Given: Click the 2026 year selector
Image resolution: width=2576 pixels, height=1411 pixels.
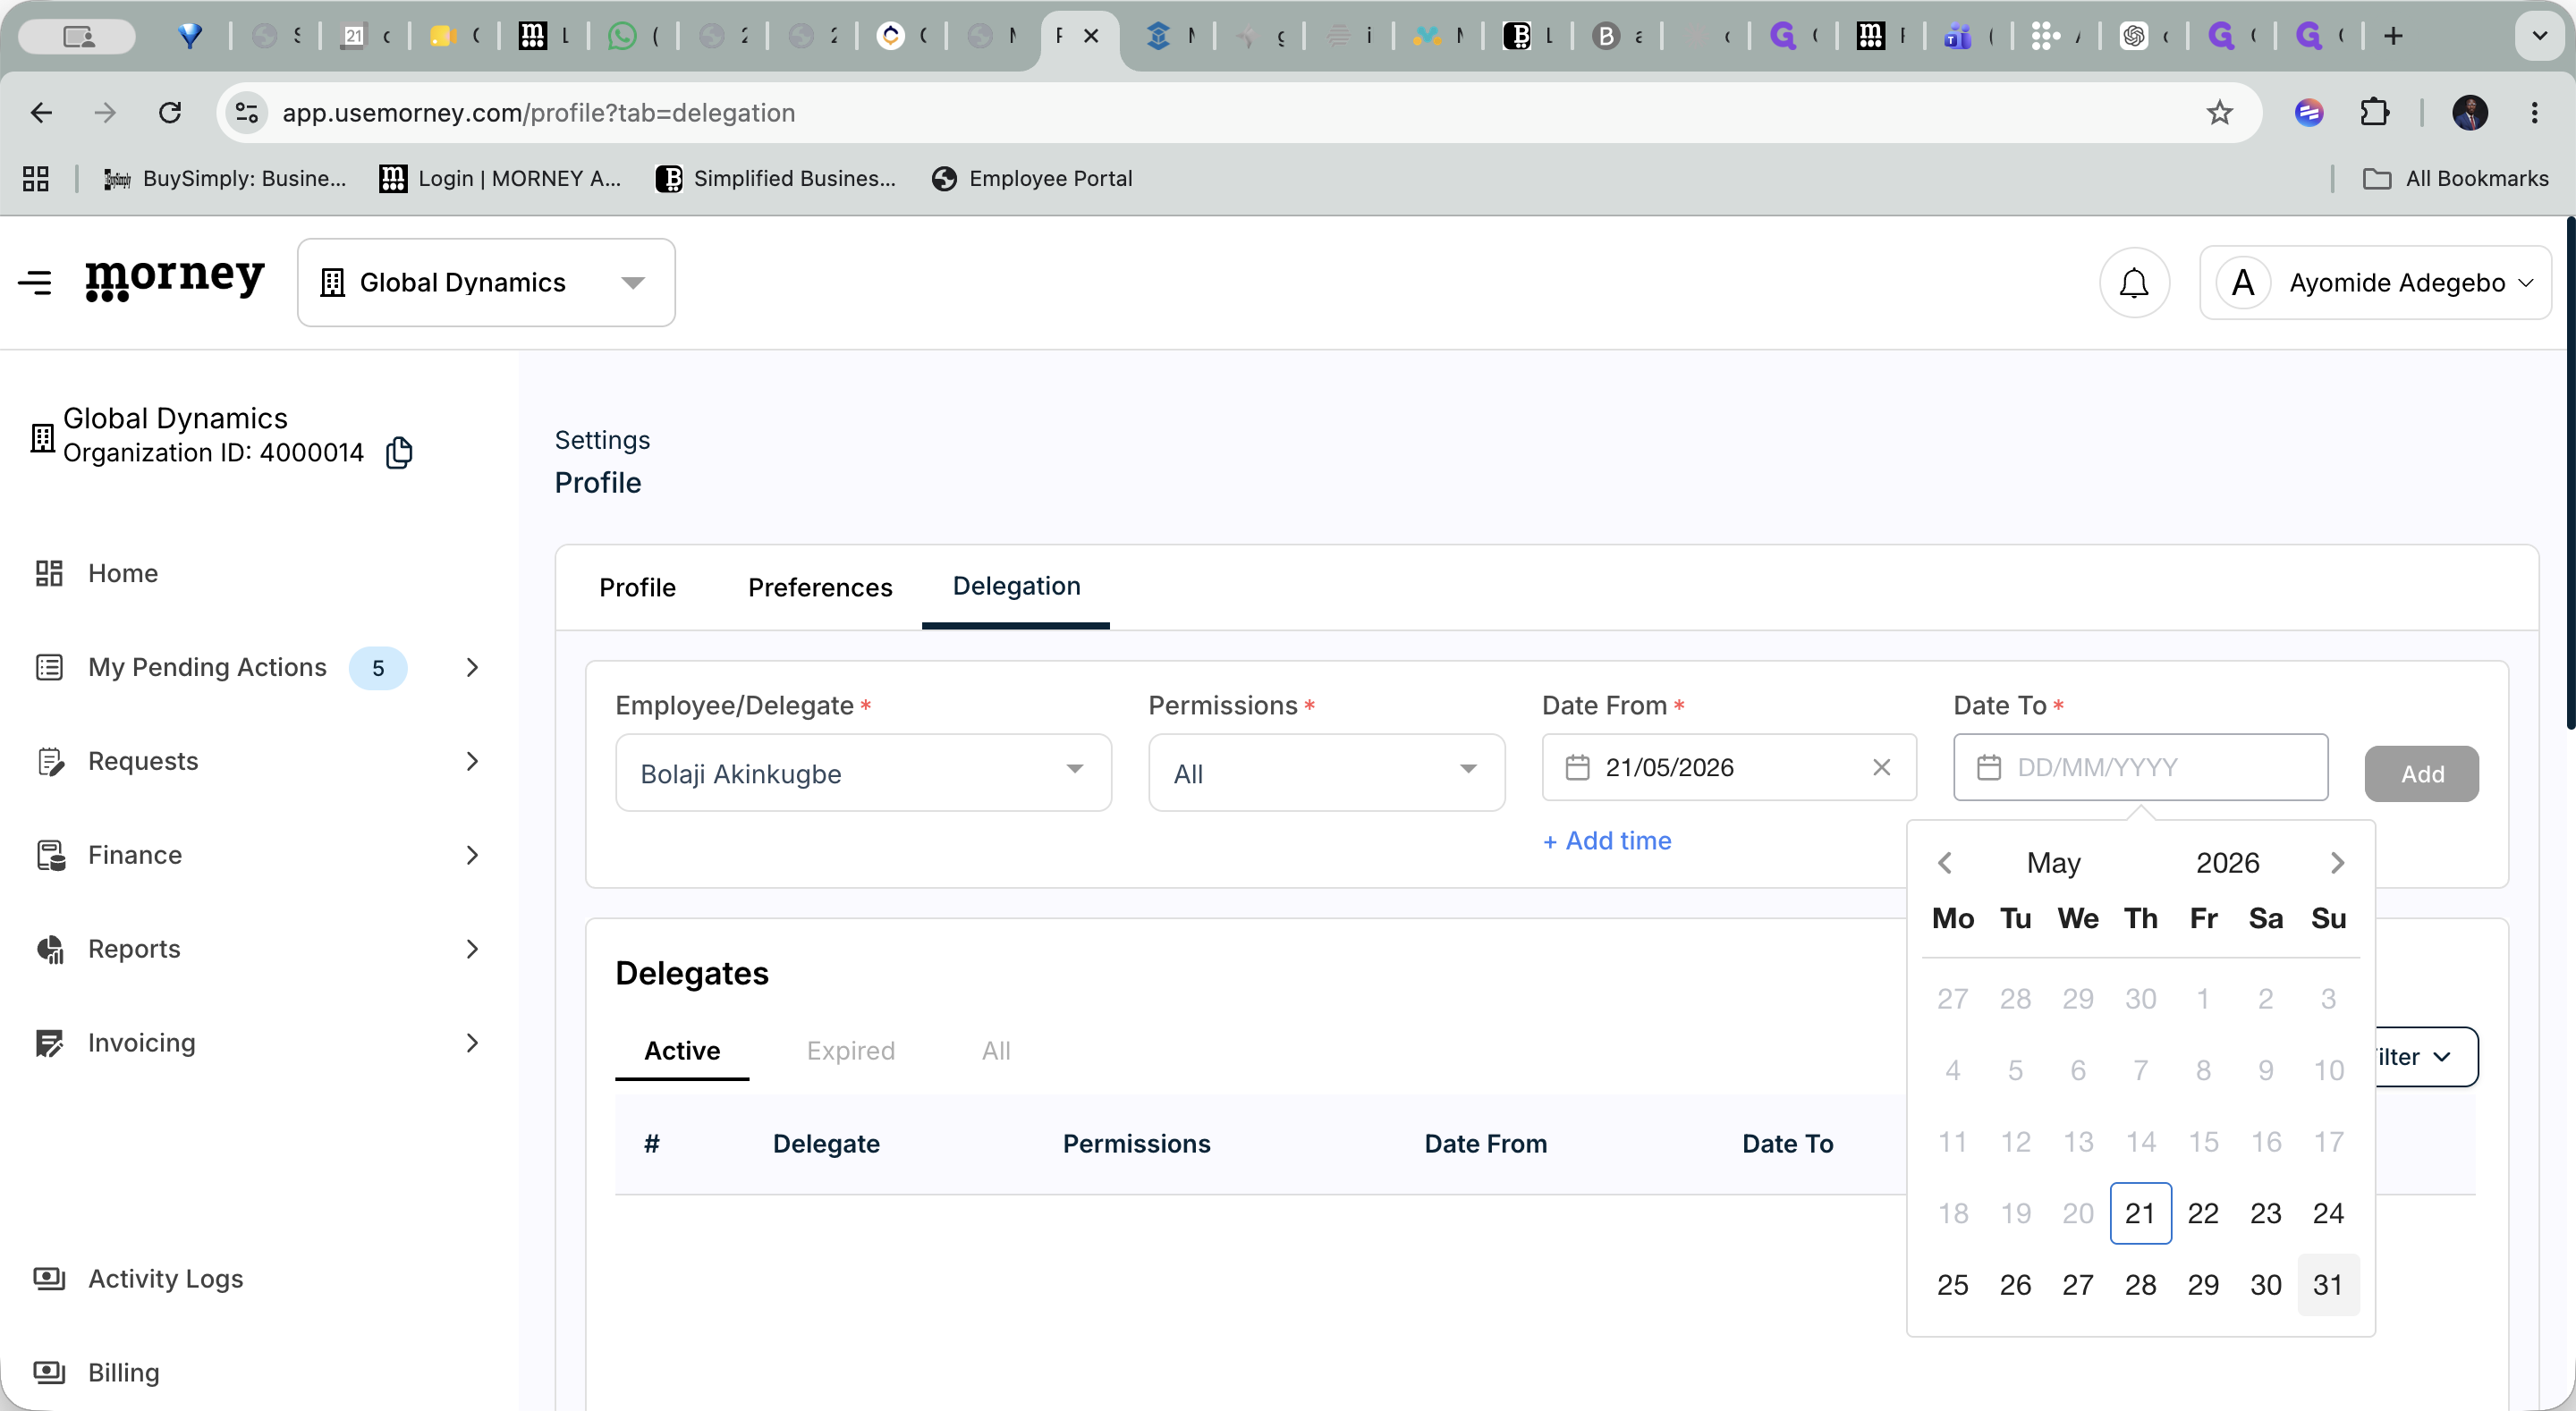Looking at the screenshot, I should 2227,862.
